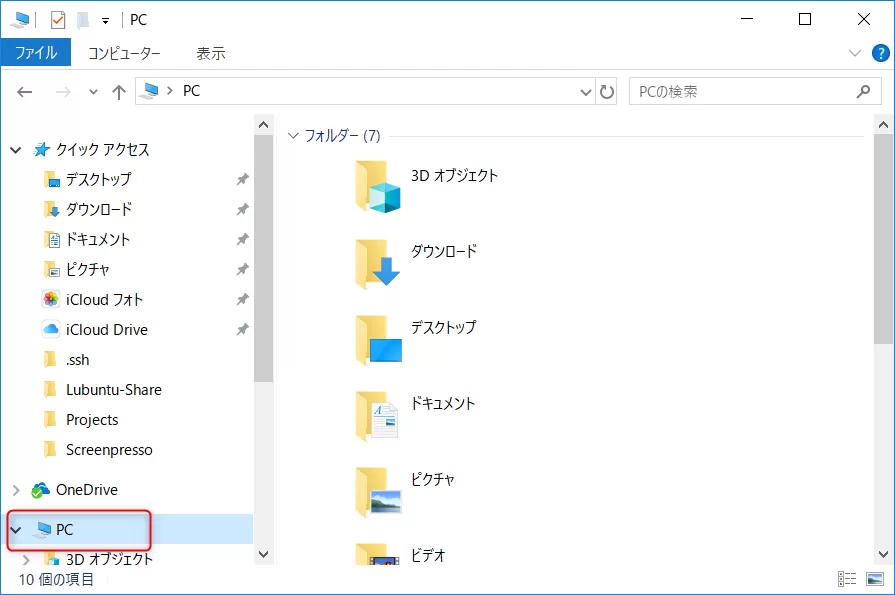Click the back navigation arrow
The image size is (895, 595).
24,91
